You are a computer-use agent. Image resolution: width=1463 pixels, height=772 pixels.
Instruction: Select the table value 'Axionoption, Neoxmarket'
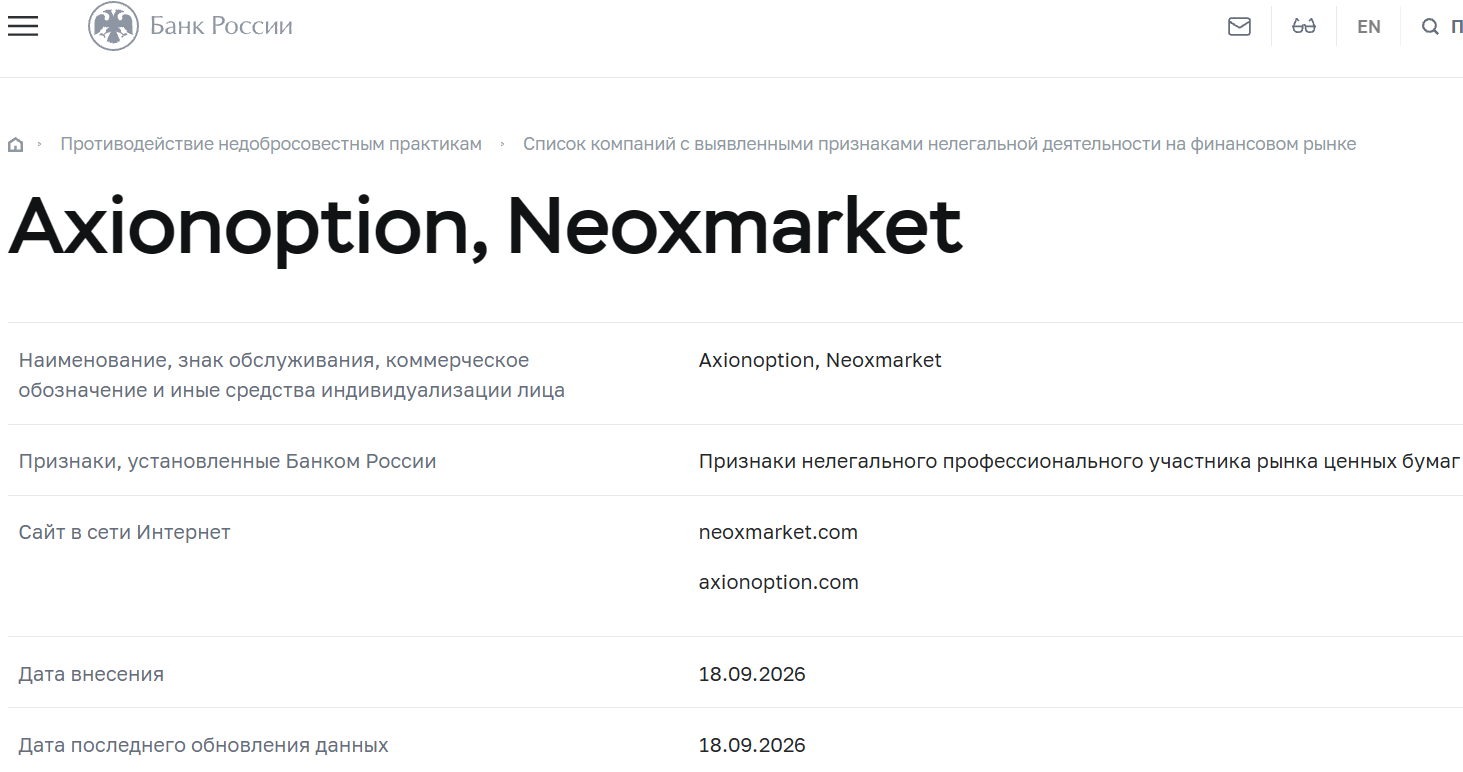pos(820,360)
